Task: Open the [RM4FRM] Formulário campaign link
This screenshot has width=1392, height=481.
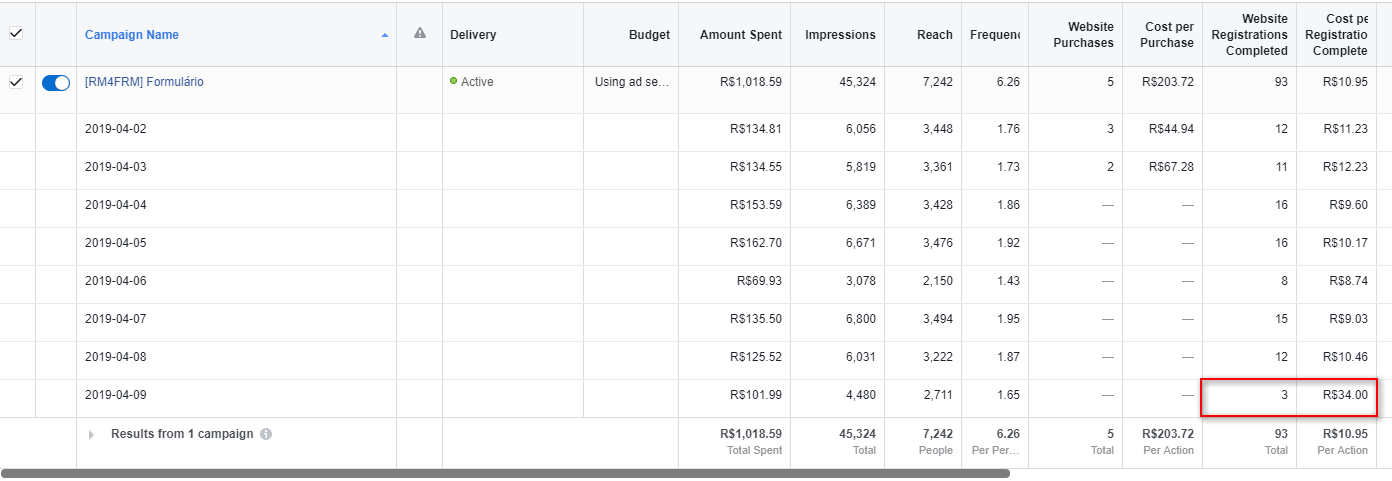Action: click(x=144, y=82)
